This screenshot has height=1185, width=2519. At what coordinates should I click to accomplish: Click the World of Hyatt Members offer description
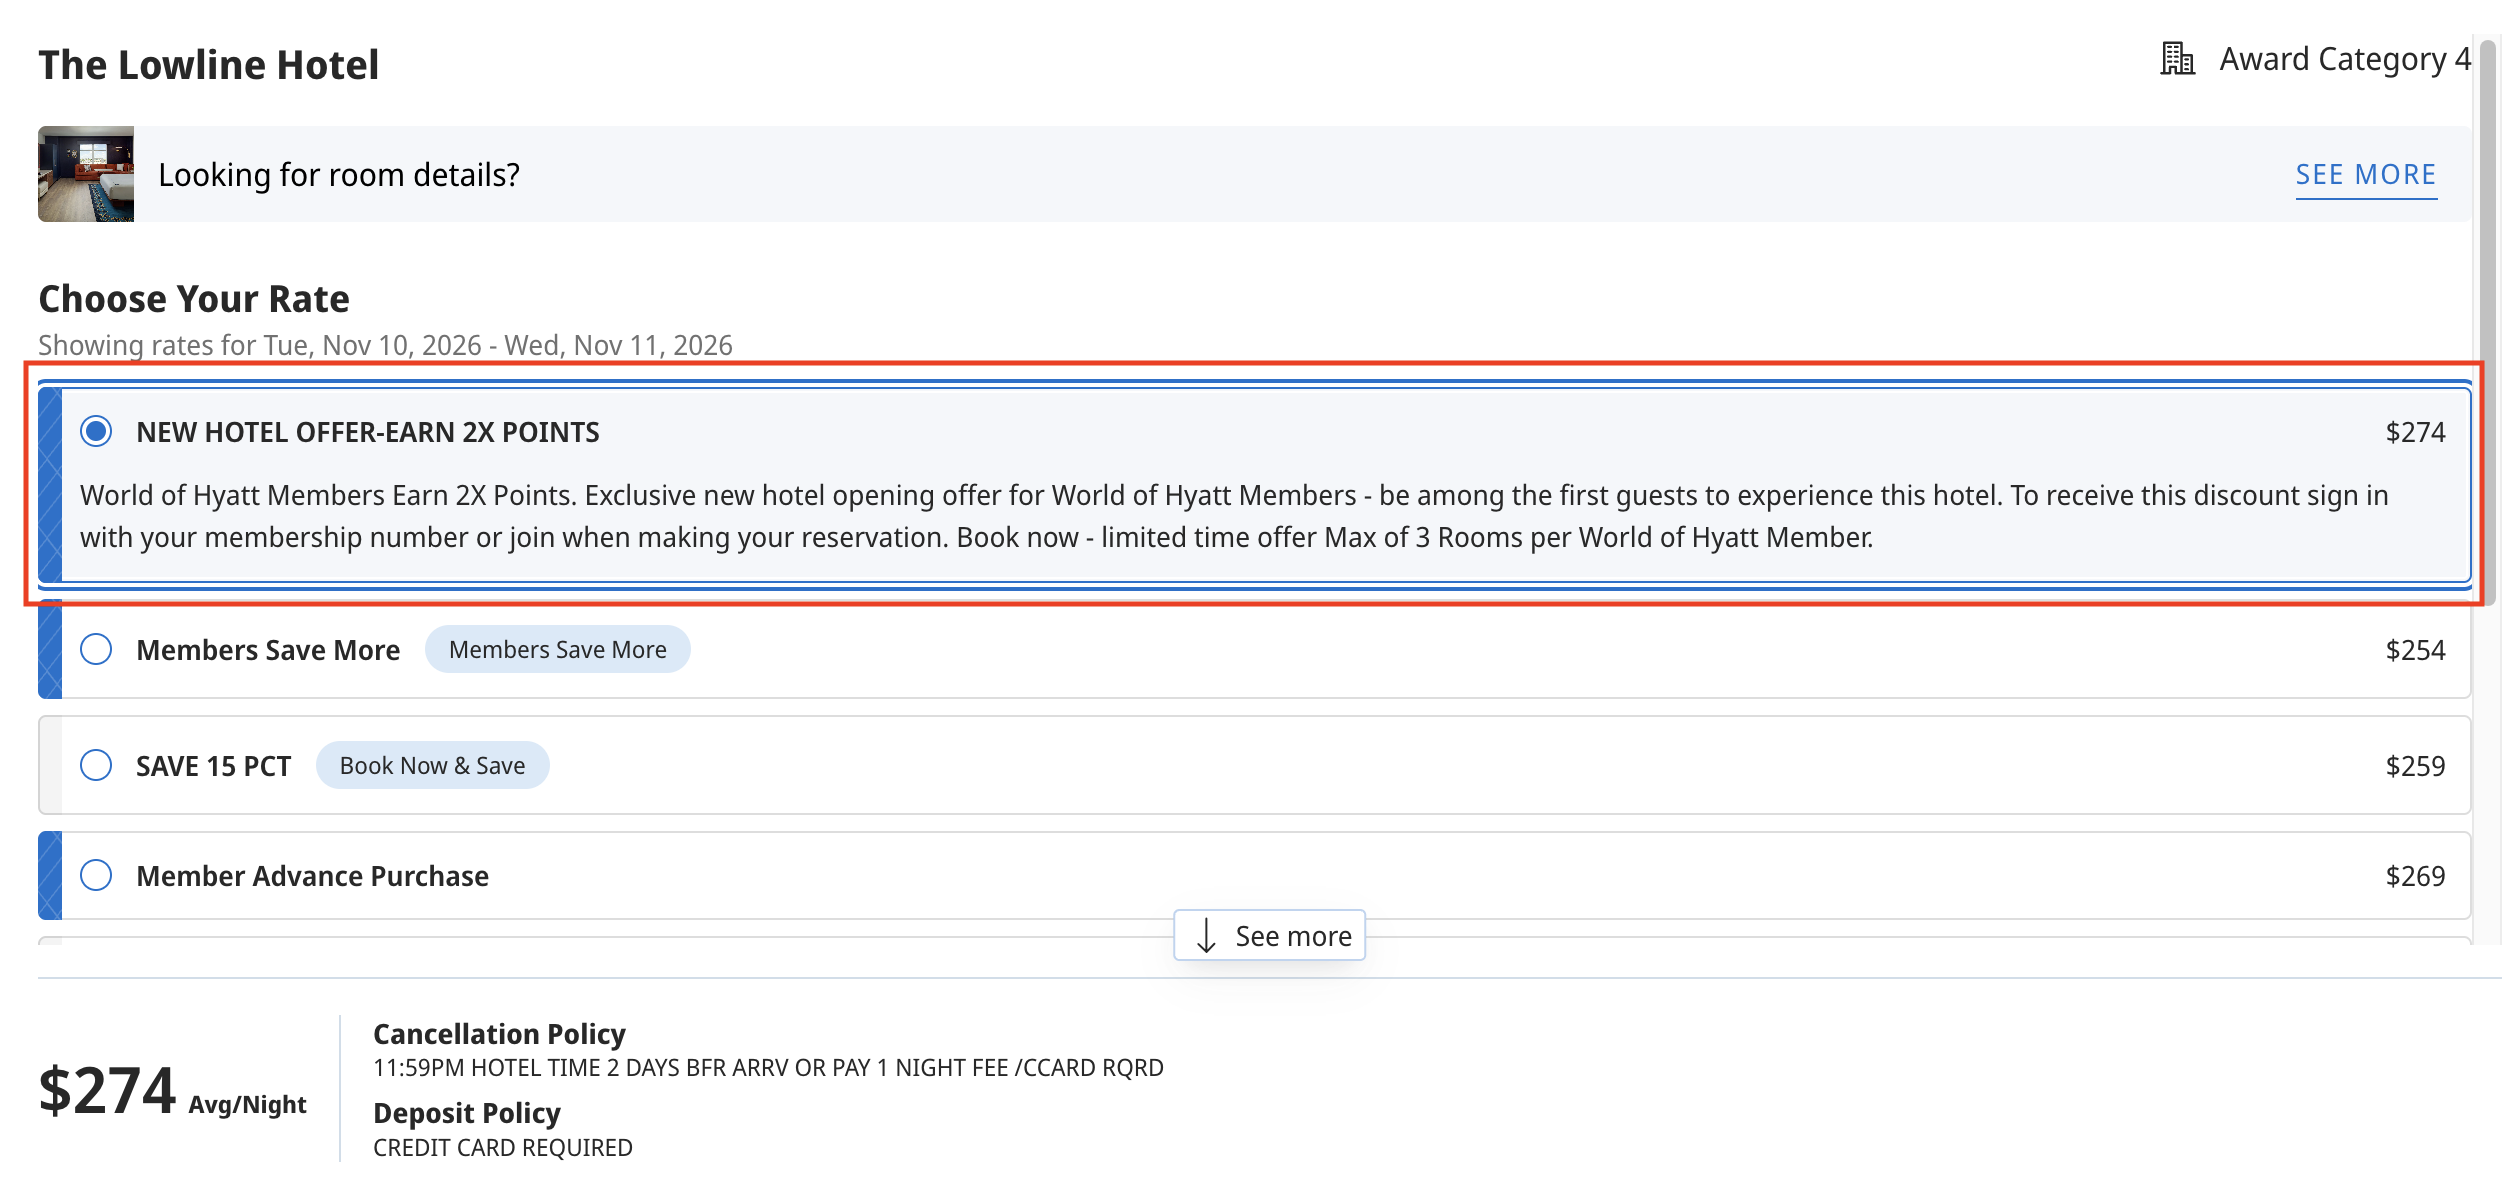click(1234, 516)
